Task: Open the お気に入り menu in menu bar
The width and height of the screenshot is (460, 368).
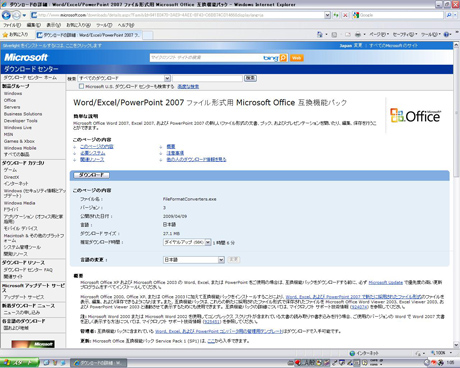Action: [78, 25]
